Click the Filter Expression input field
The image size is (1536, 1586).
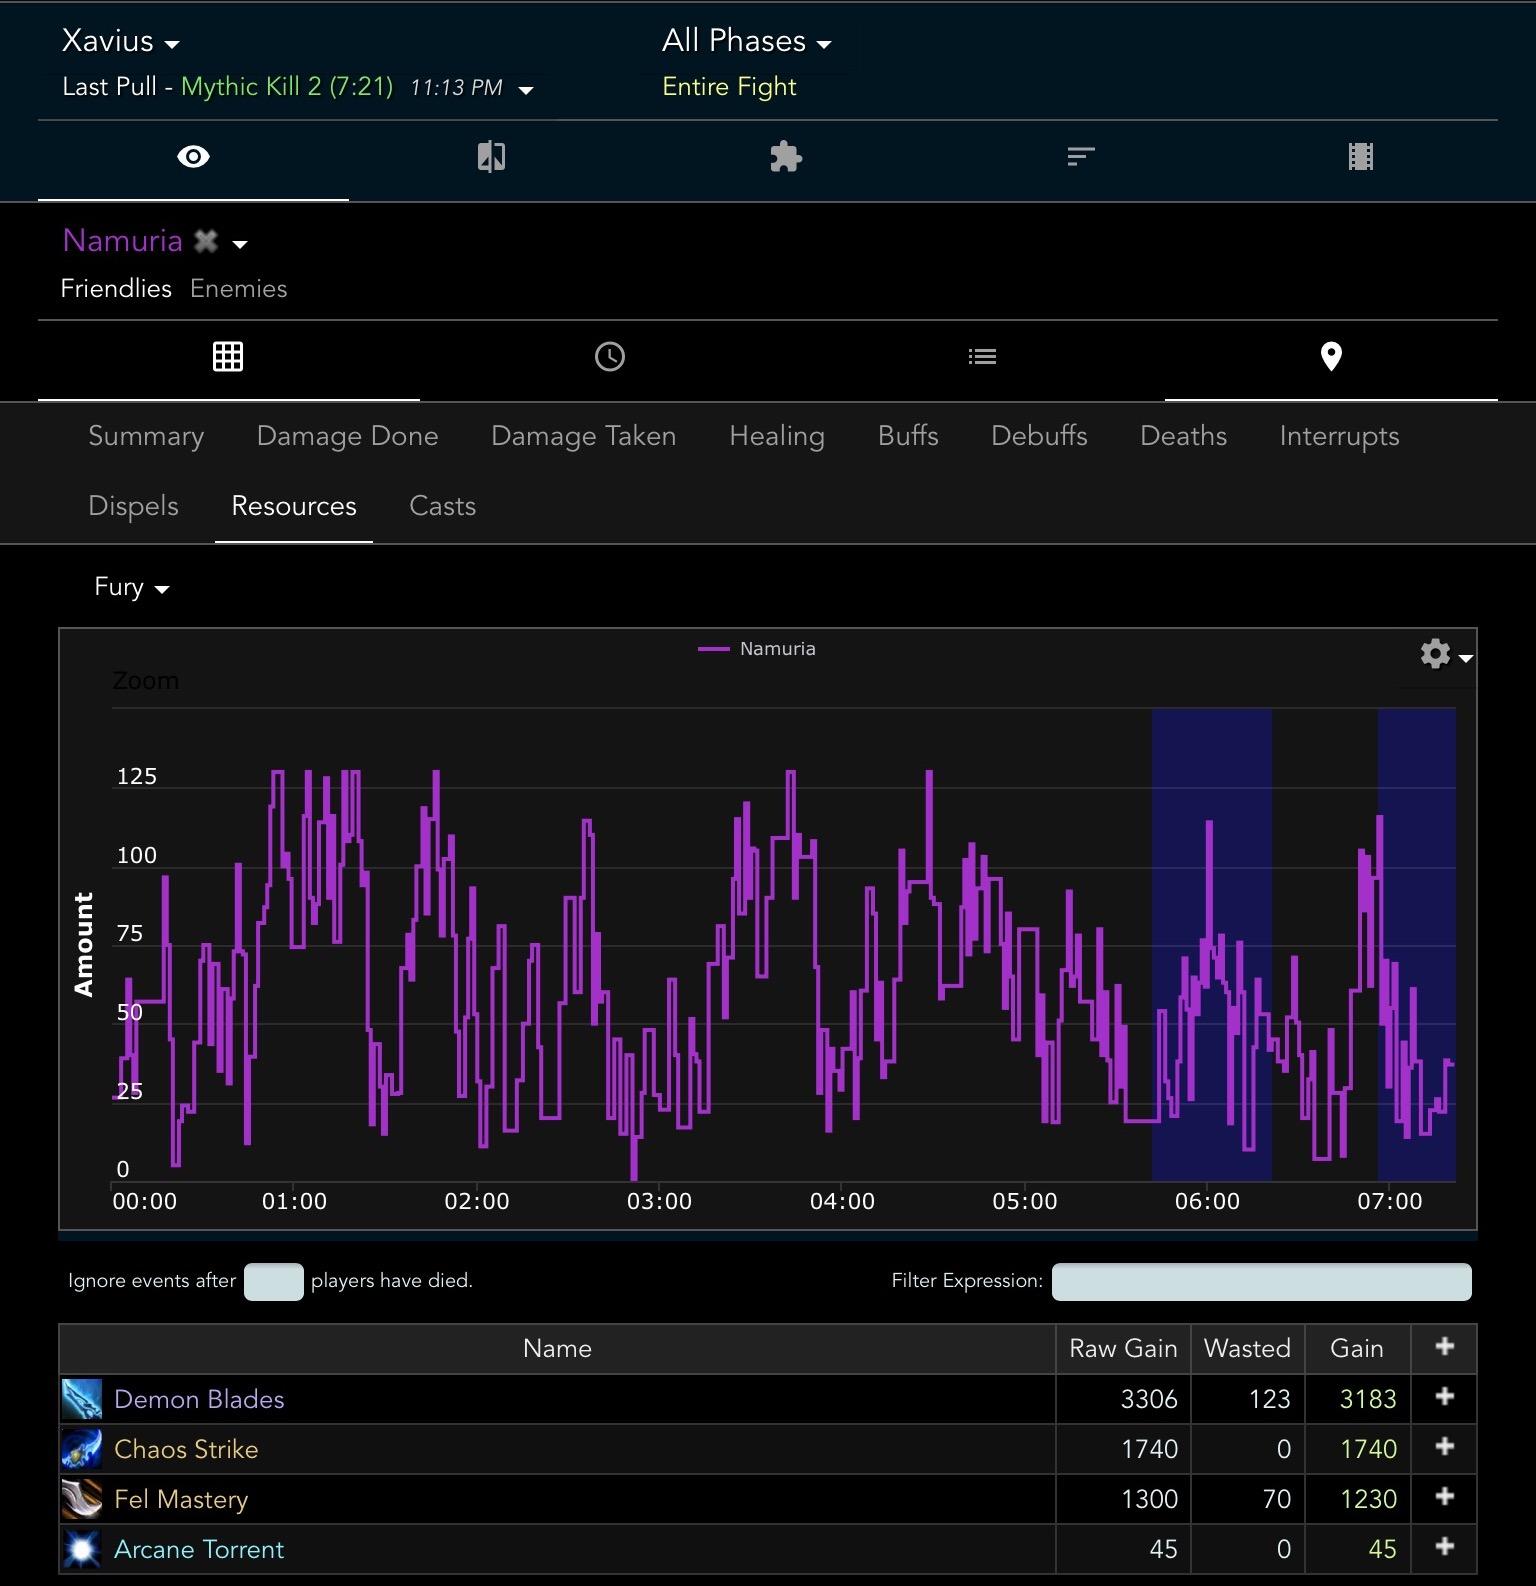tap(1261, 1282)
